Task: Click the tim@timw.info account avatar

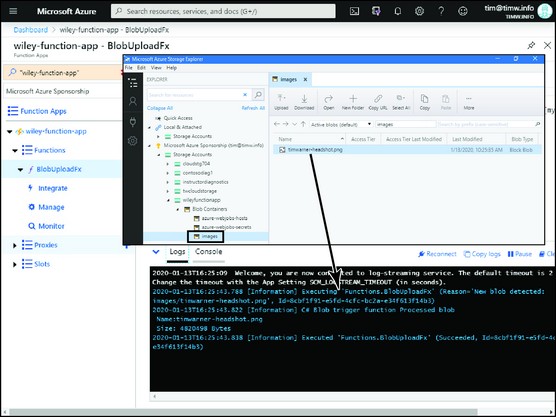Action: coord(545,11)
